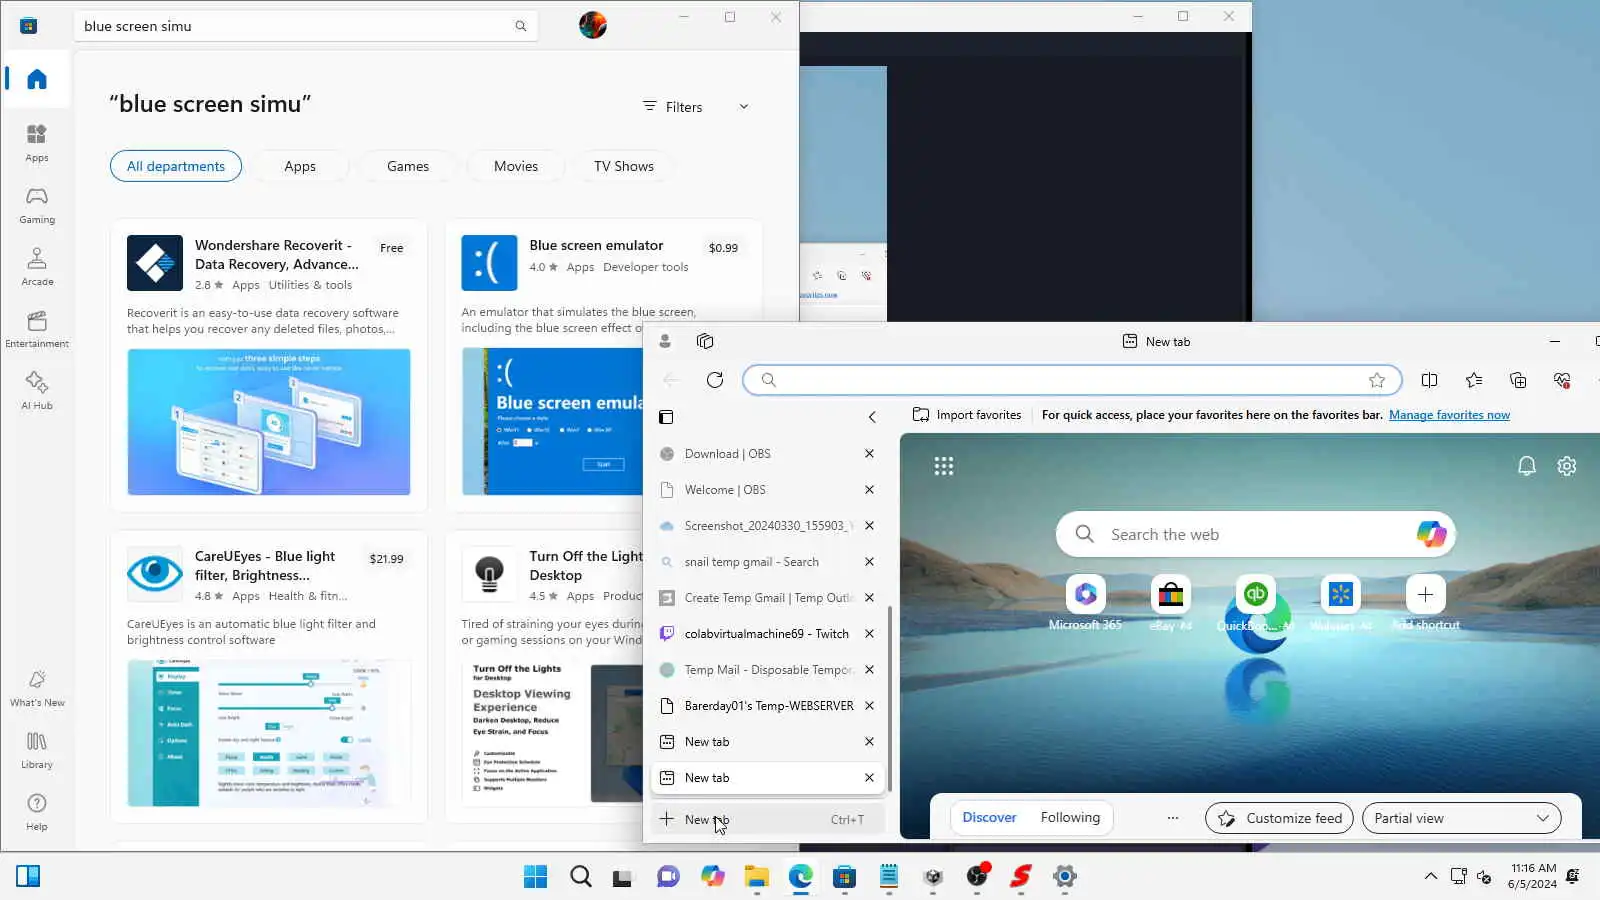Open Arcade in the Store sidebar
This screenshot has height=900, width=1600.
click(37, 267)
